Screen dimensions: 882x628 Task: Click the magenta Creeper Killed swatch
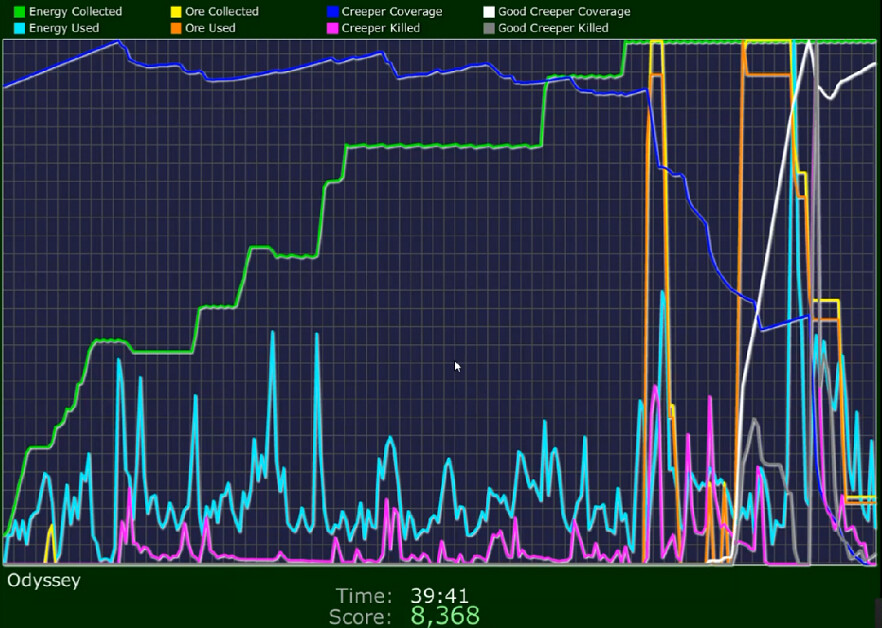click(x=332, y=28)
